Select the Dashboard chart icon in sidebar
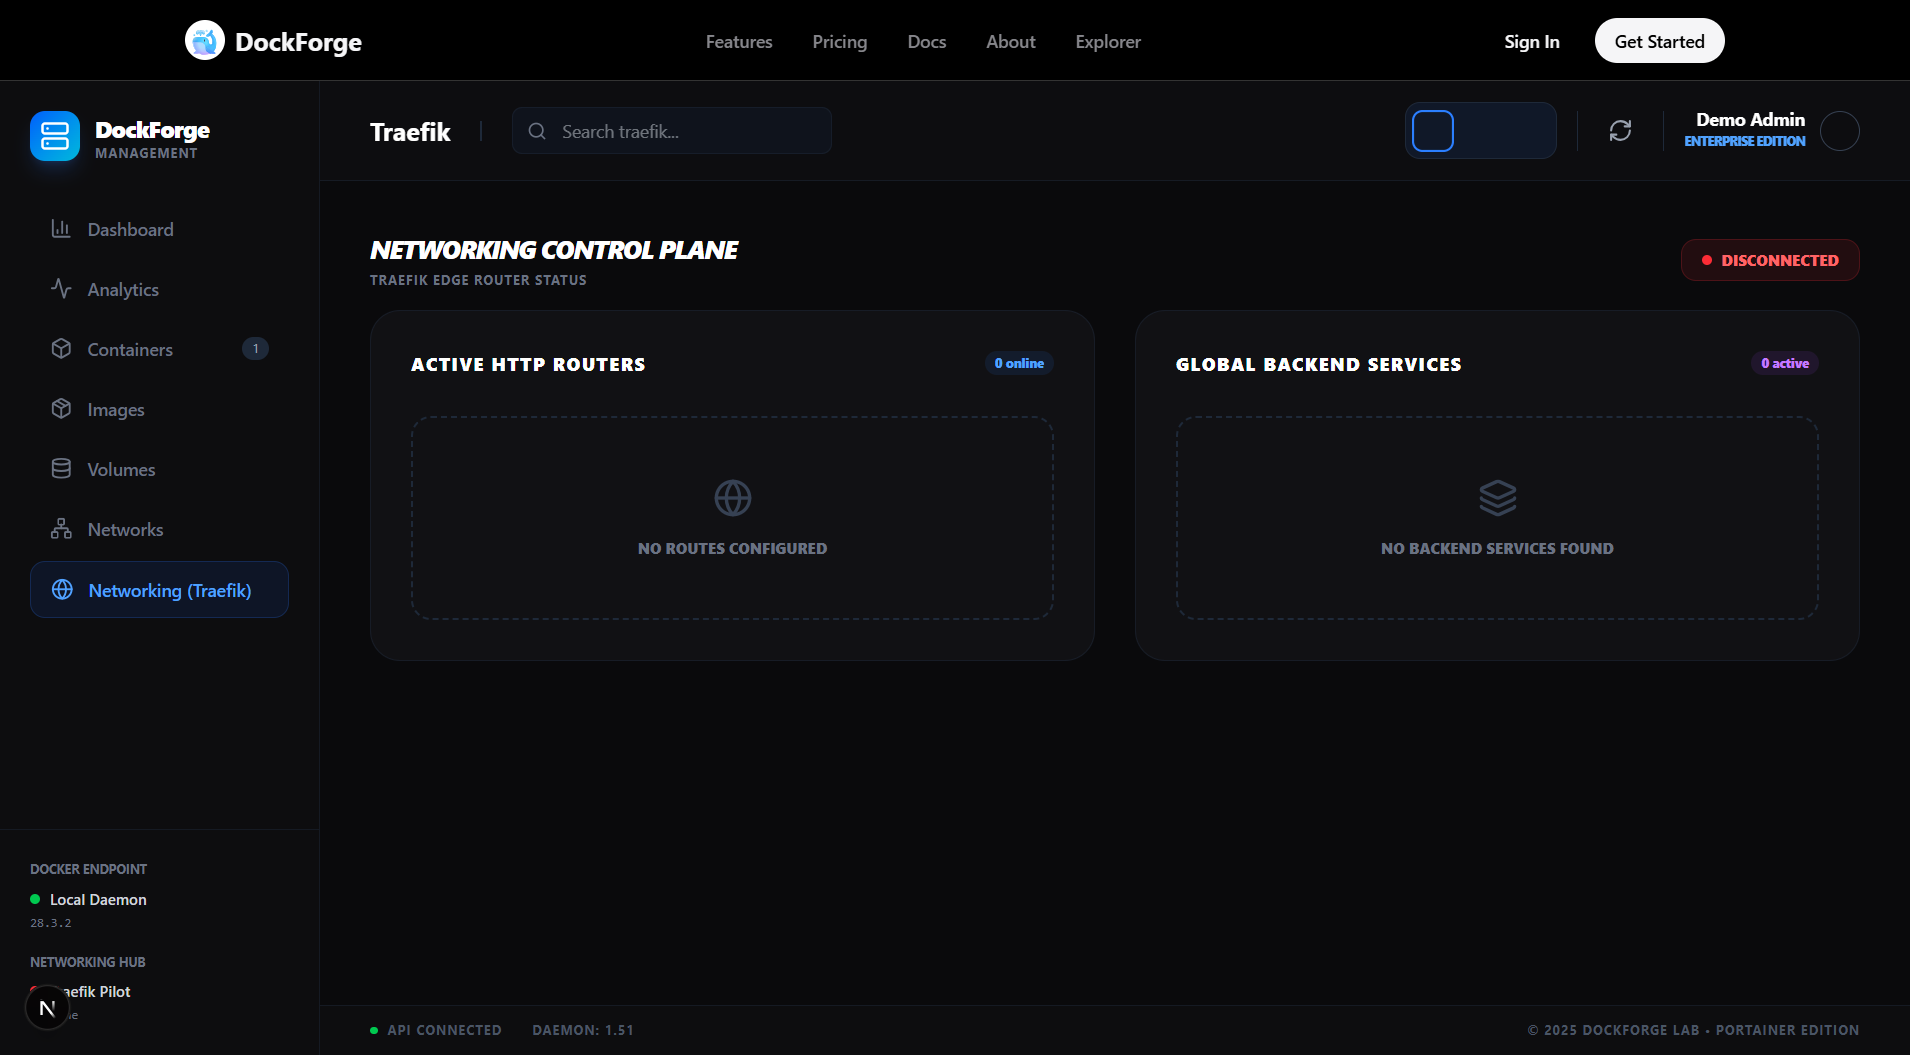 click(x=61, y=229)
